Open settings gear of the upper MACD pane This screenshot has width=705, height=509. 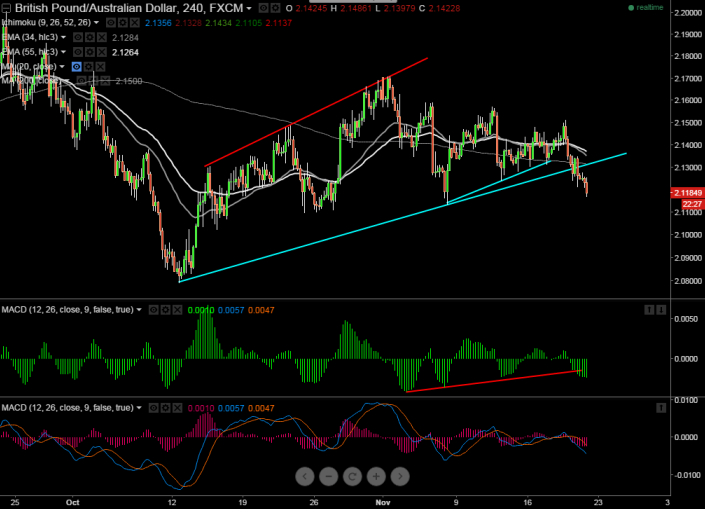165,310
